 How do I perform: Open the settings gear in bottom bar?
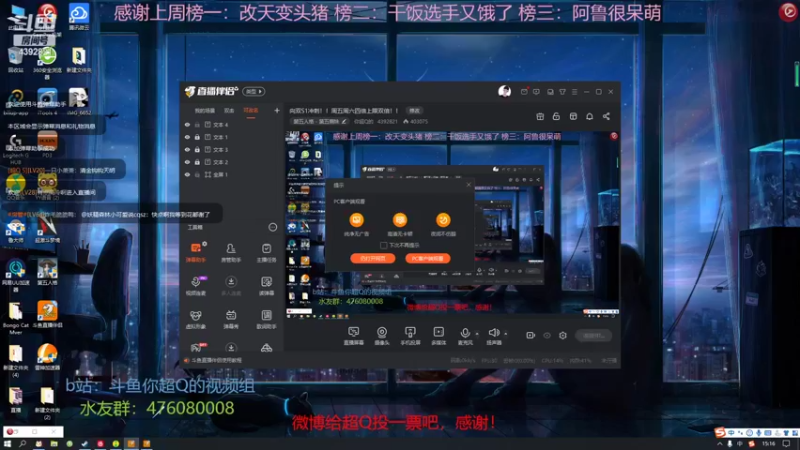563,335
